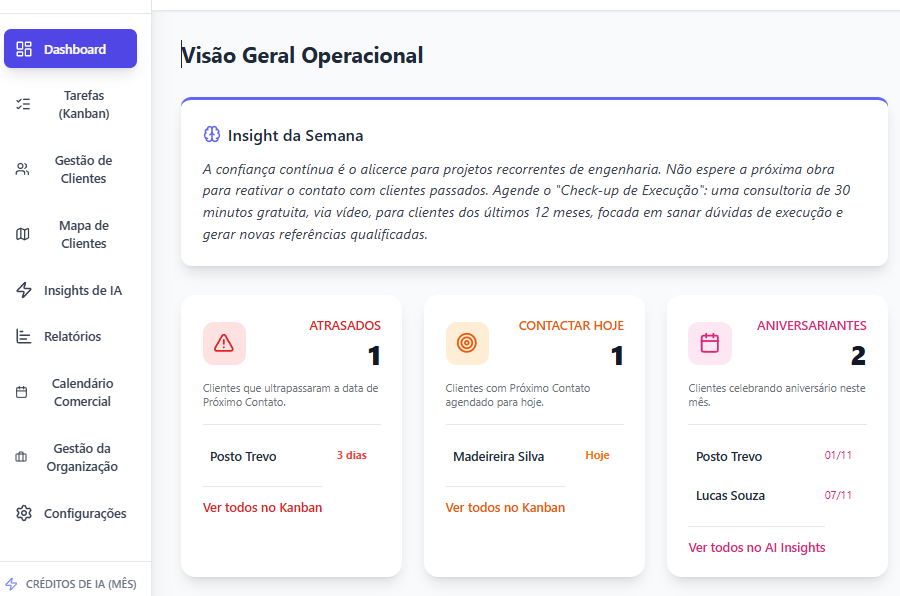Open the Mapa de Clientes map icon
The height and width of the screenshot is (596, 900).
[22, 233]
